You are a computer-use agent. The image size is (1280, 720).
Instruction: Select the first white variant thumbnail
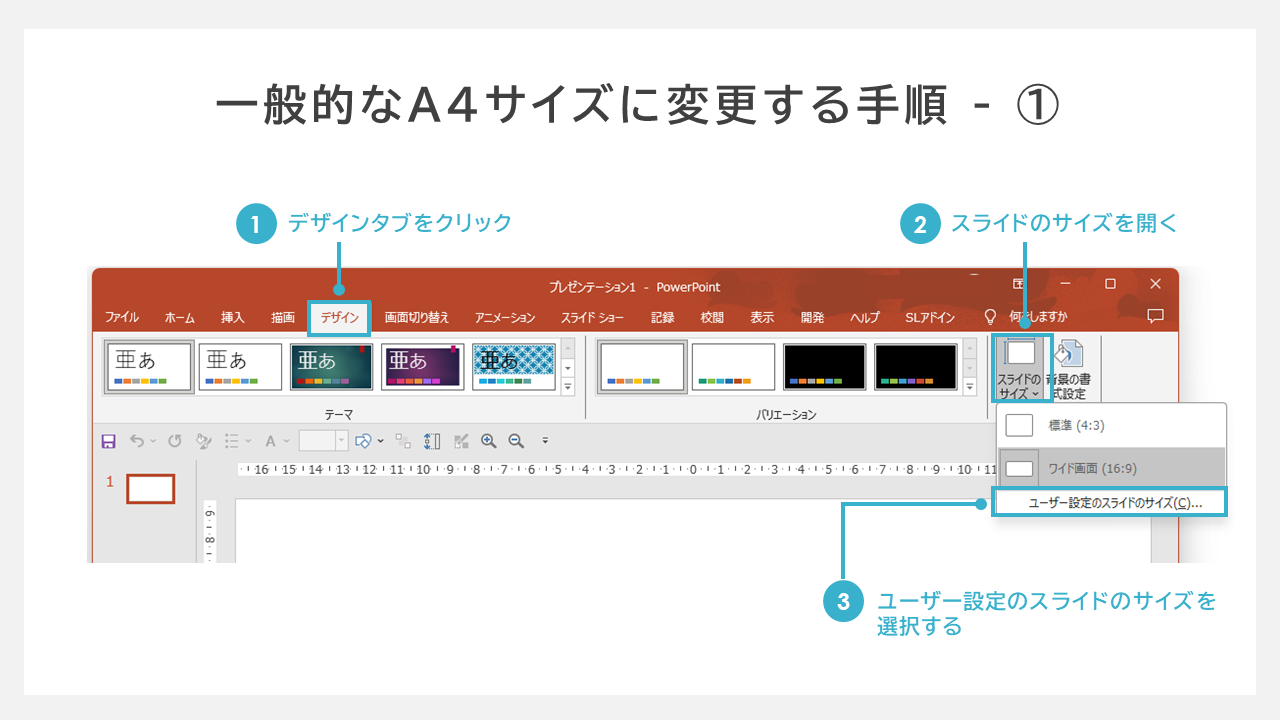(x=642, y=367)
